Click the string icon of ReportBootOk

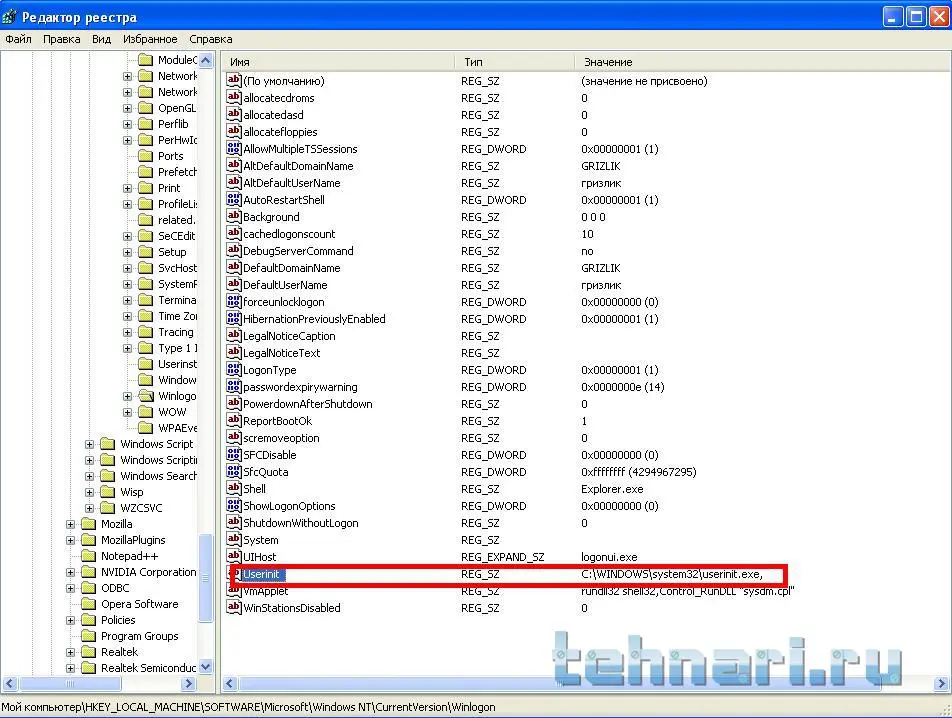234,420
